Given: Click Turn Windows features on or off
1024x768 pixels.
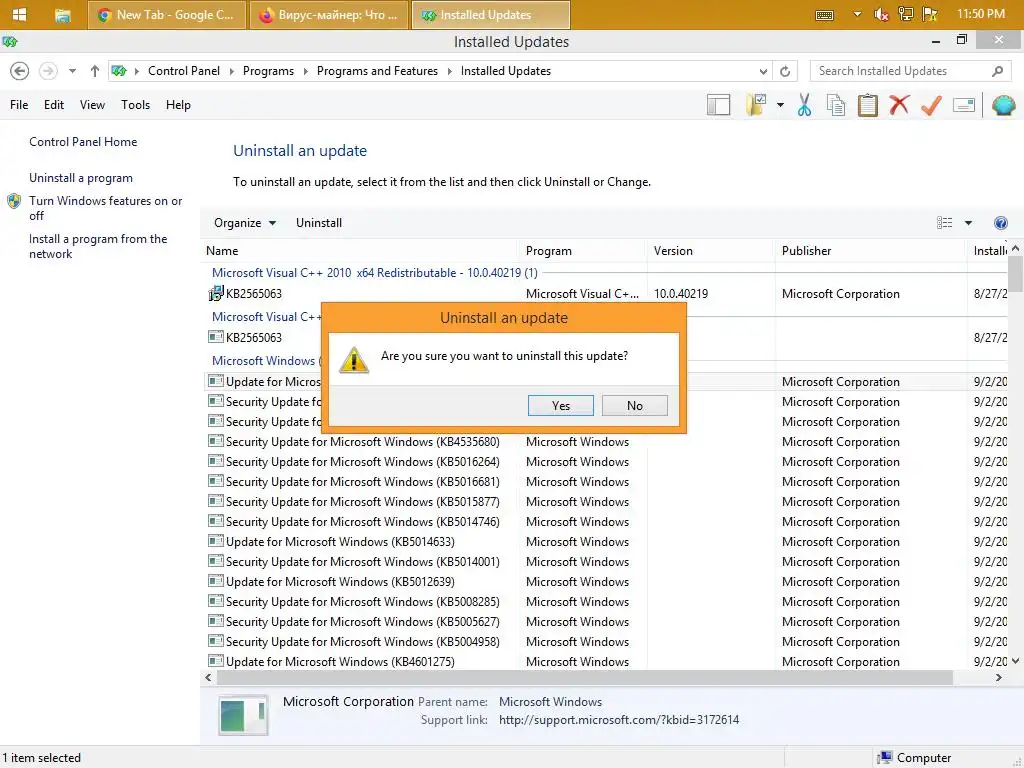Looking at the screenshot, I should pyautogui.click(x=105, y=208).
